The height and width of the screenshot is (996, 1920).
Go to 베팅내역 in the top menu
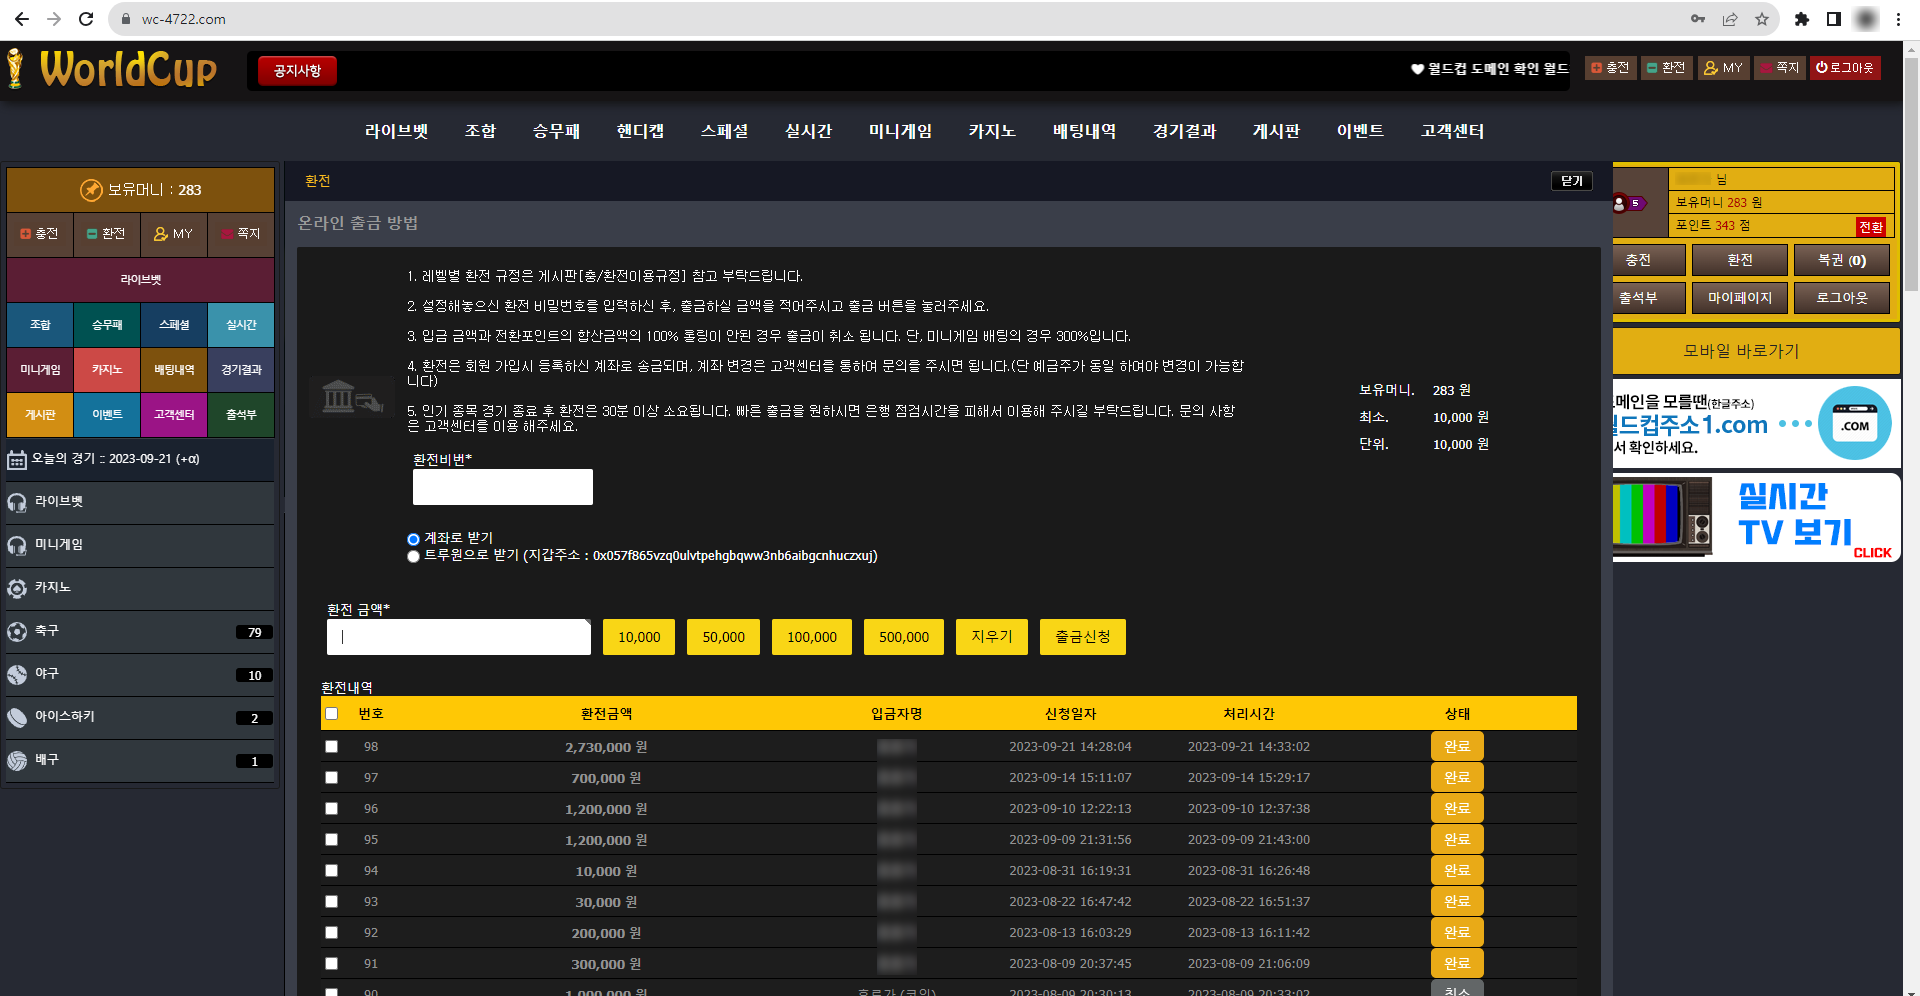coord(1084,131)
